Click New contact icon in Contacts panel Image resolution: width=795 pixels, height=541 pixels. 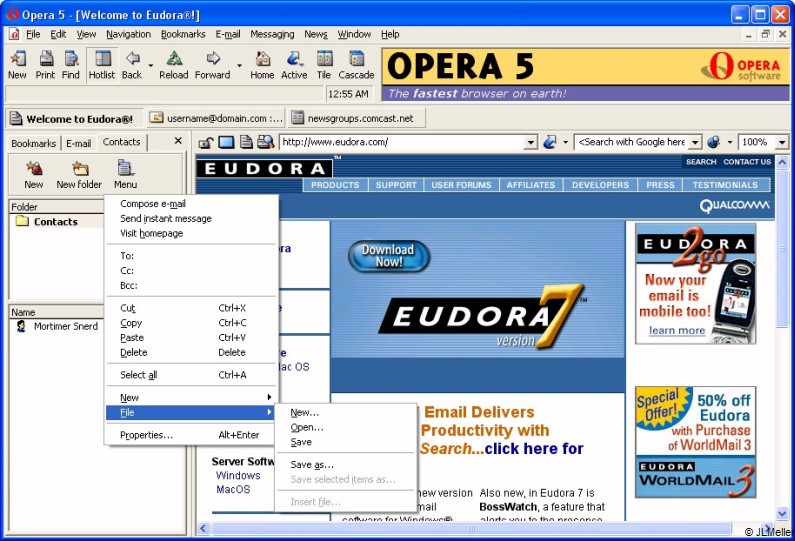[33, 174]
